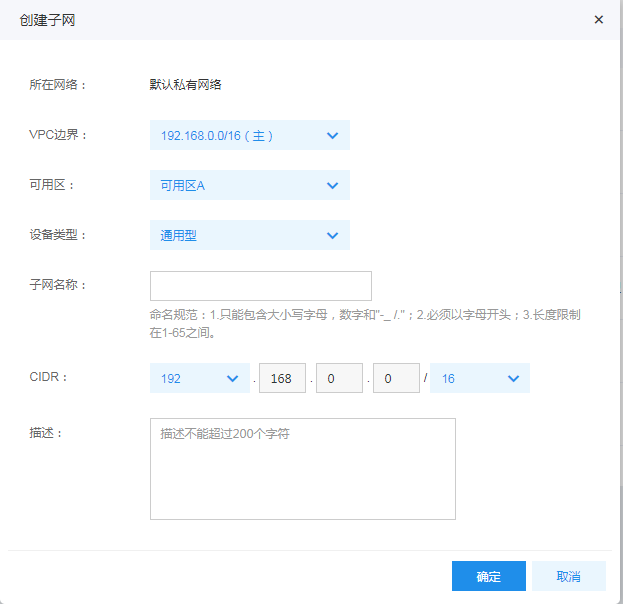Click the CIDR fourth octet field

tap(396, 378)
